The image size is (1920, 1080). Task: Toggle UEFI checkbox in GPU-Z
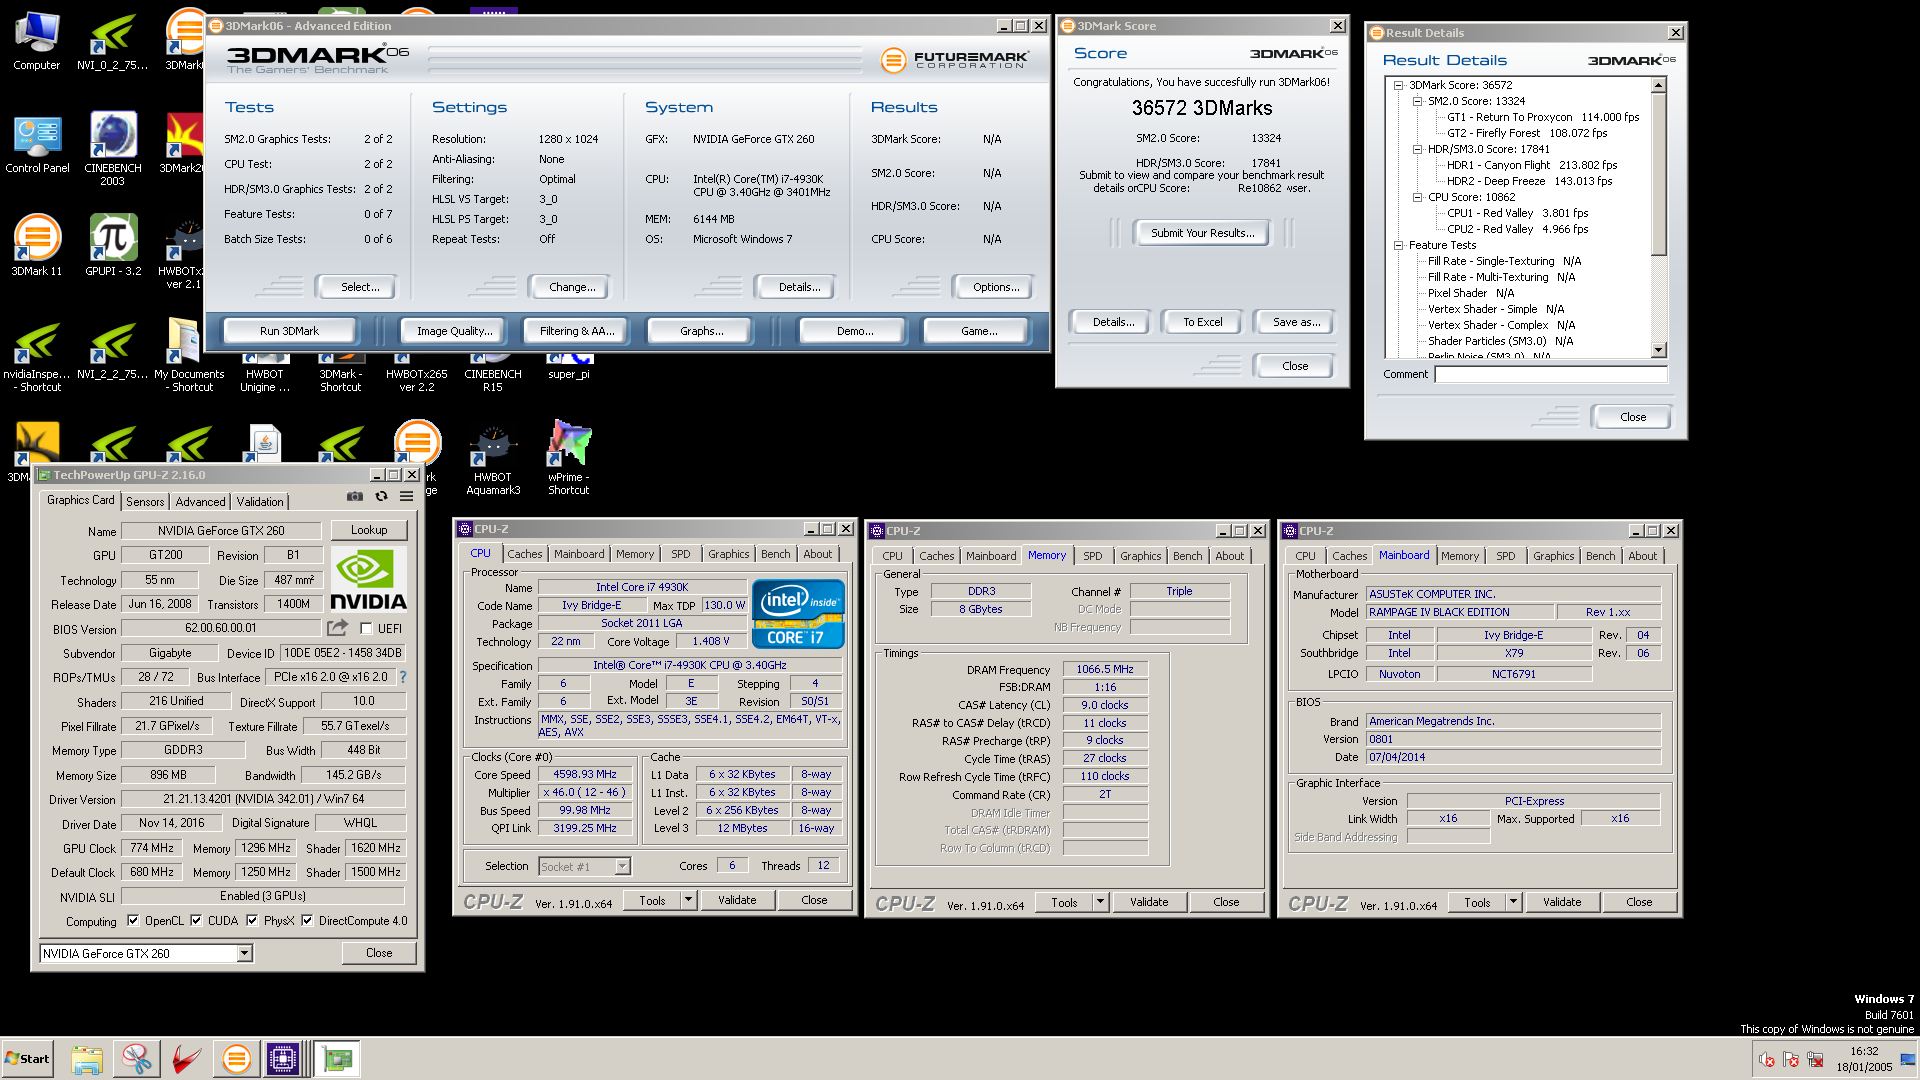[366, 629]
